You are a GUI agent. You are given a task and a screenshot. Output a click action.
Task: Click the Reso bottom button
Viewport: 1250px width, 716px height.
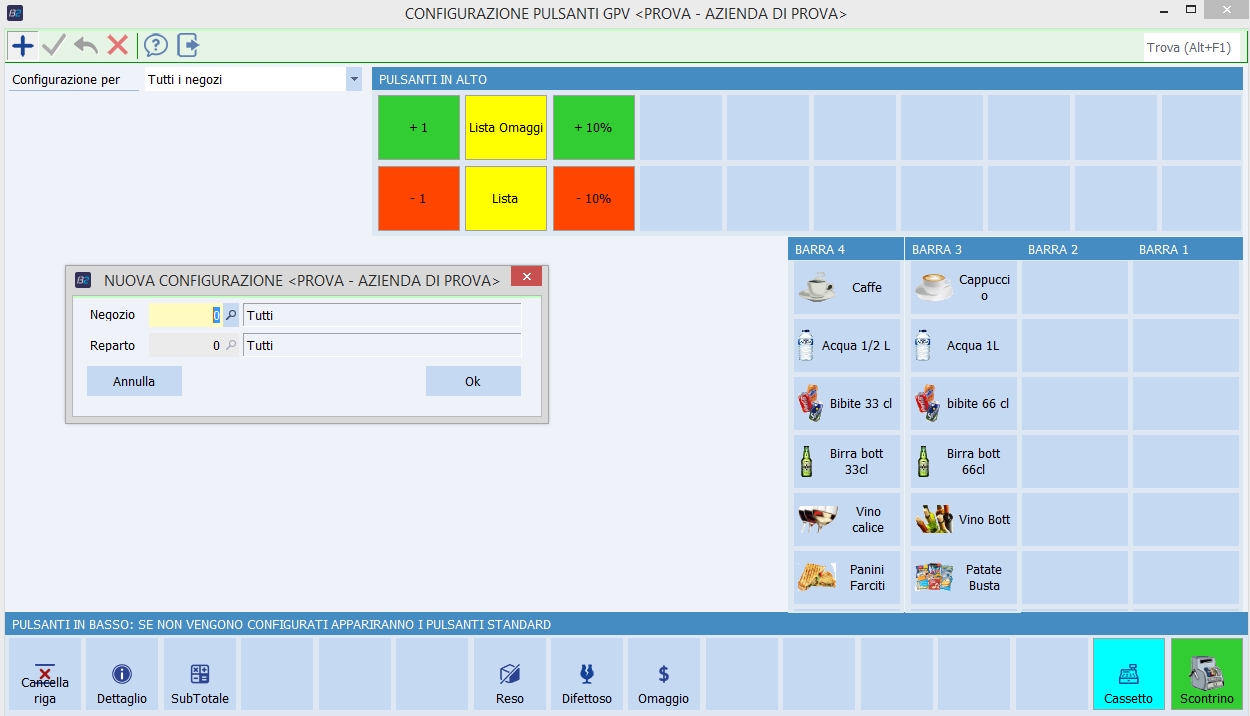pos(510,675)
